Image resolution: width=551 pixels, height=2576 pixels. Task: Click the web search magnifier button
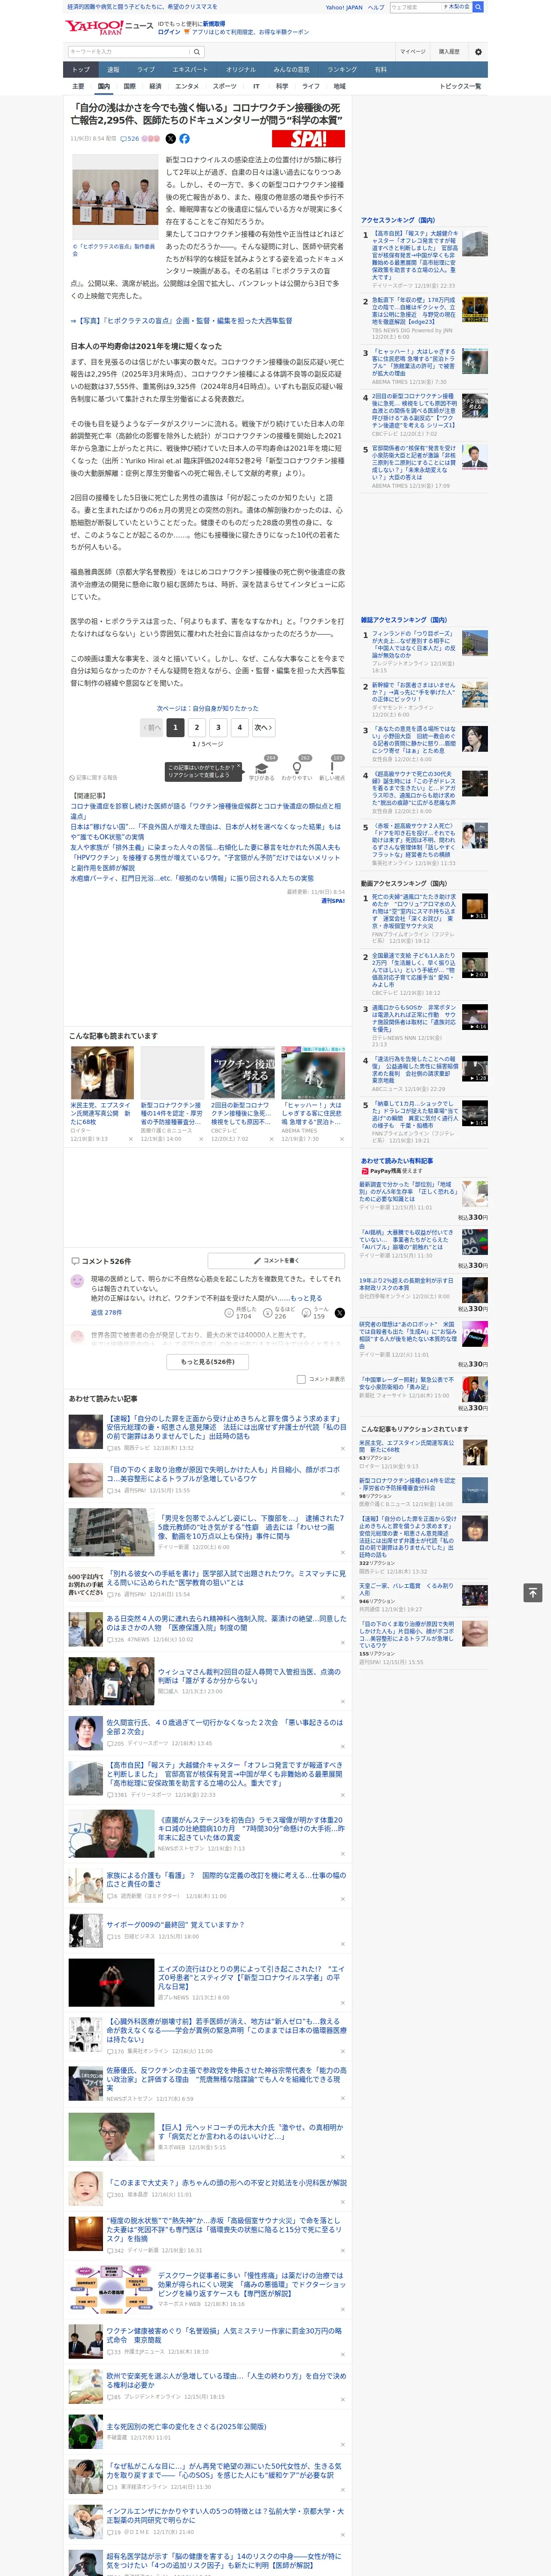(478, 7)
